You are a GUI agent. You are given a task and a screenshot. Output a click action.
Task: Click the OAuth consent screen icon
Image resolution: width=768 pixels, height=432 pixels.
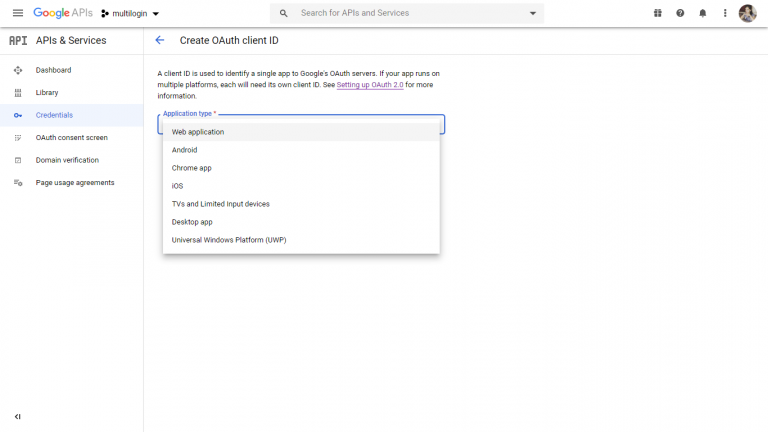(18, 138)
